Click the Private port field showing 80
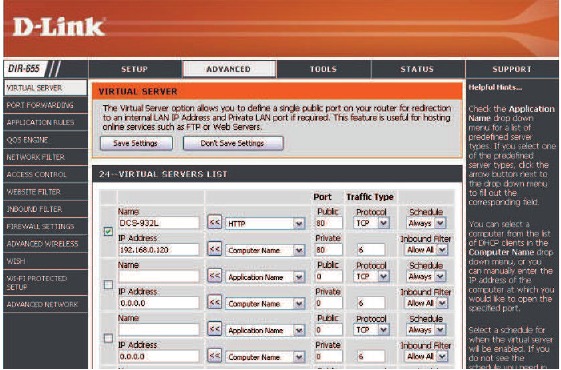The image size is (561, 370). (328, 250)
